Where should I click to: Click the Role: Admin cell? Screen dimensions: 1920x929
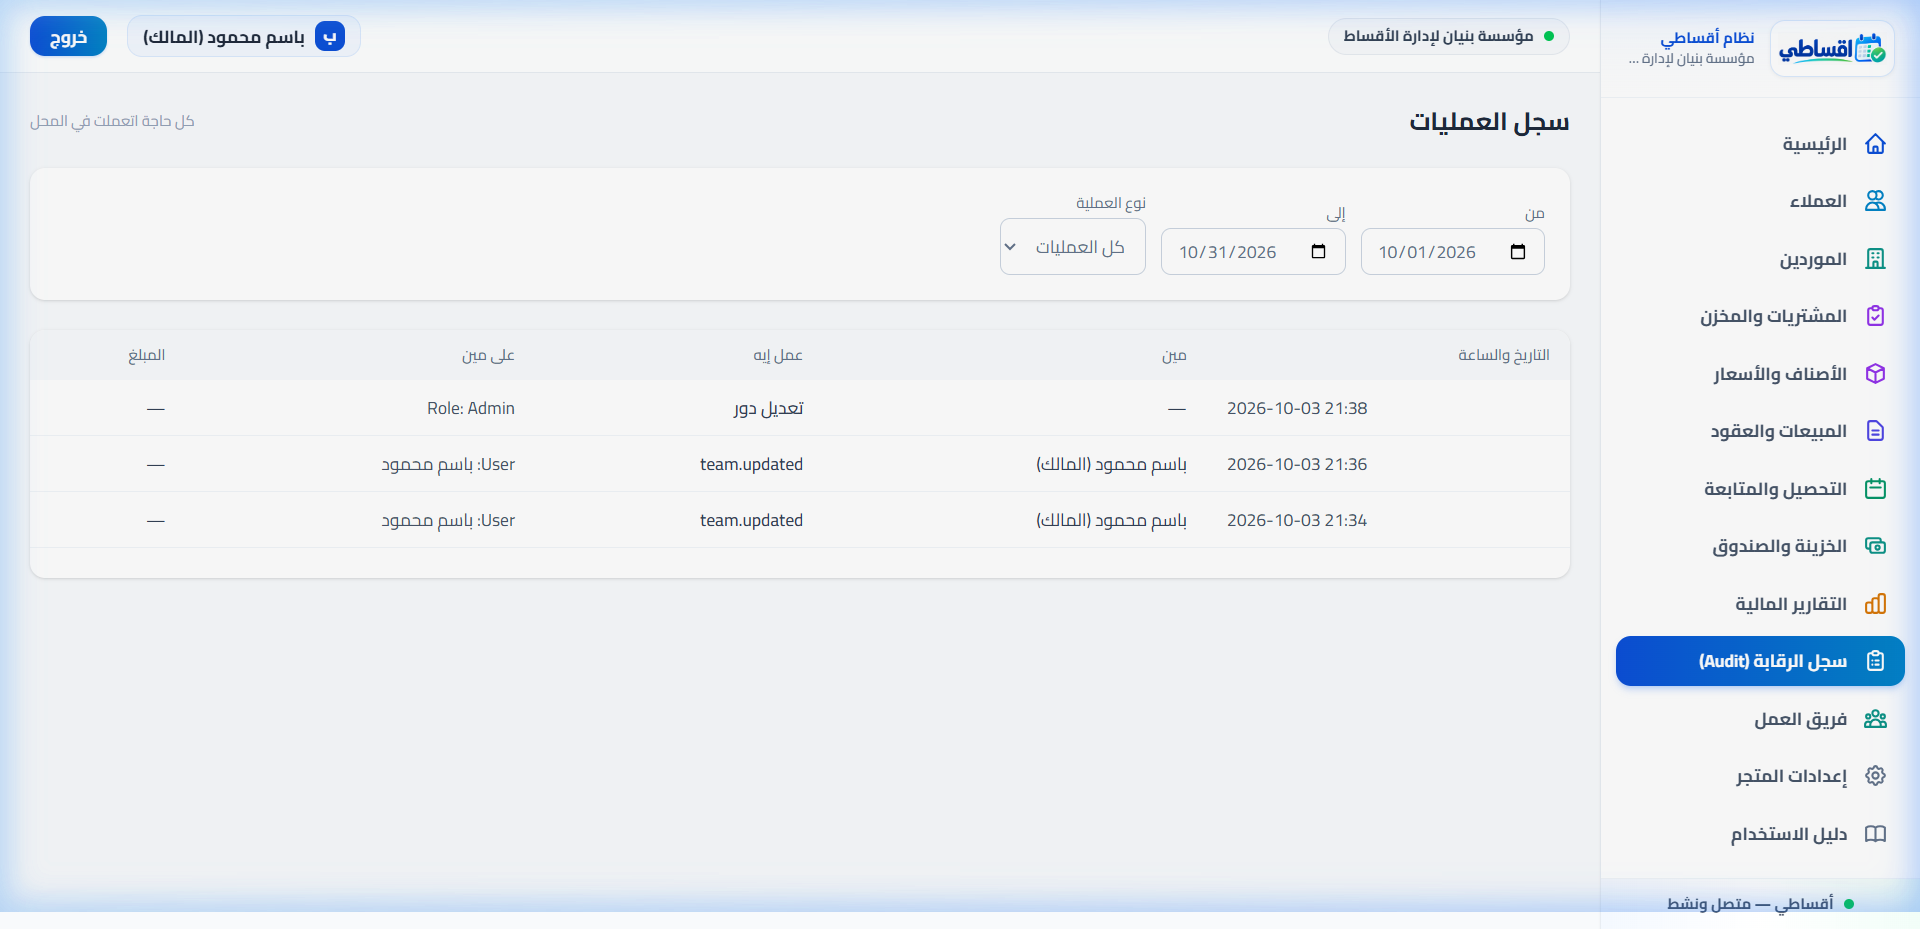[471, 408]
